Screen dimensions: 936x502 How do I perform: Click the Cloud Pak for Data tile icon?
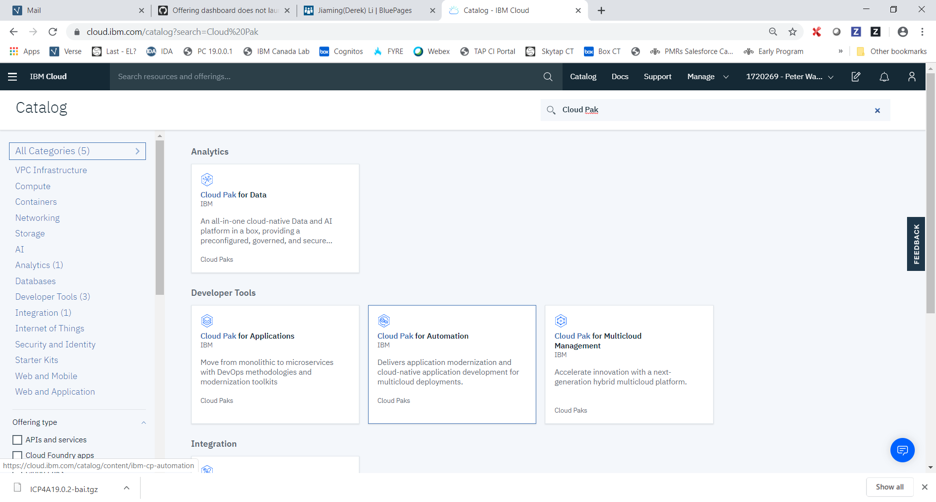(207, 179)
